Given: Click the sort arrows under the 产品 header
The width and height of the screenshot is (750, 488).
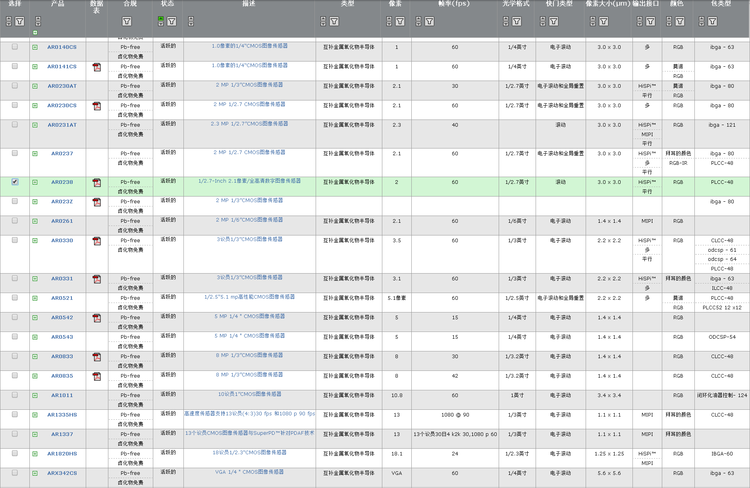Looking at the screenshot, I should 38,22.
